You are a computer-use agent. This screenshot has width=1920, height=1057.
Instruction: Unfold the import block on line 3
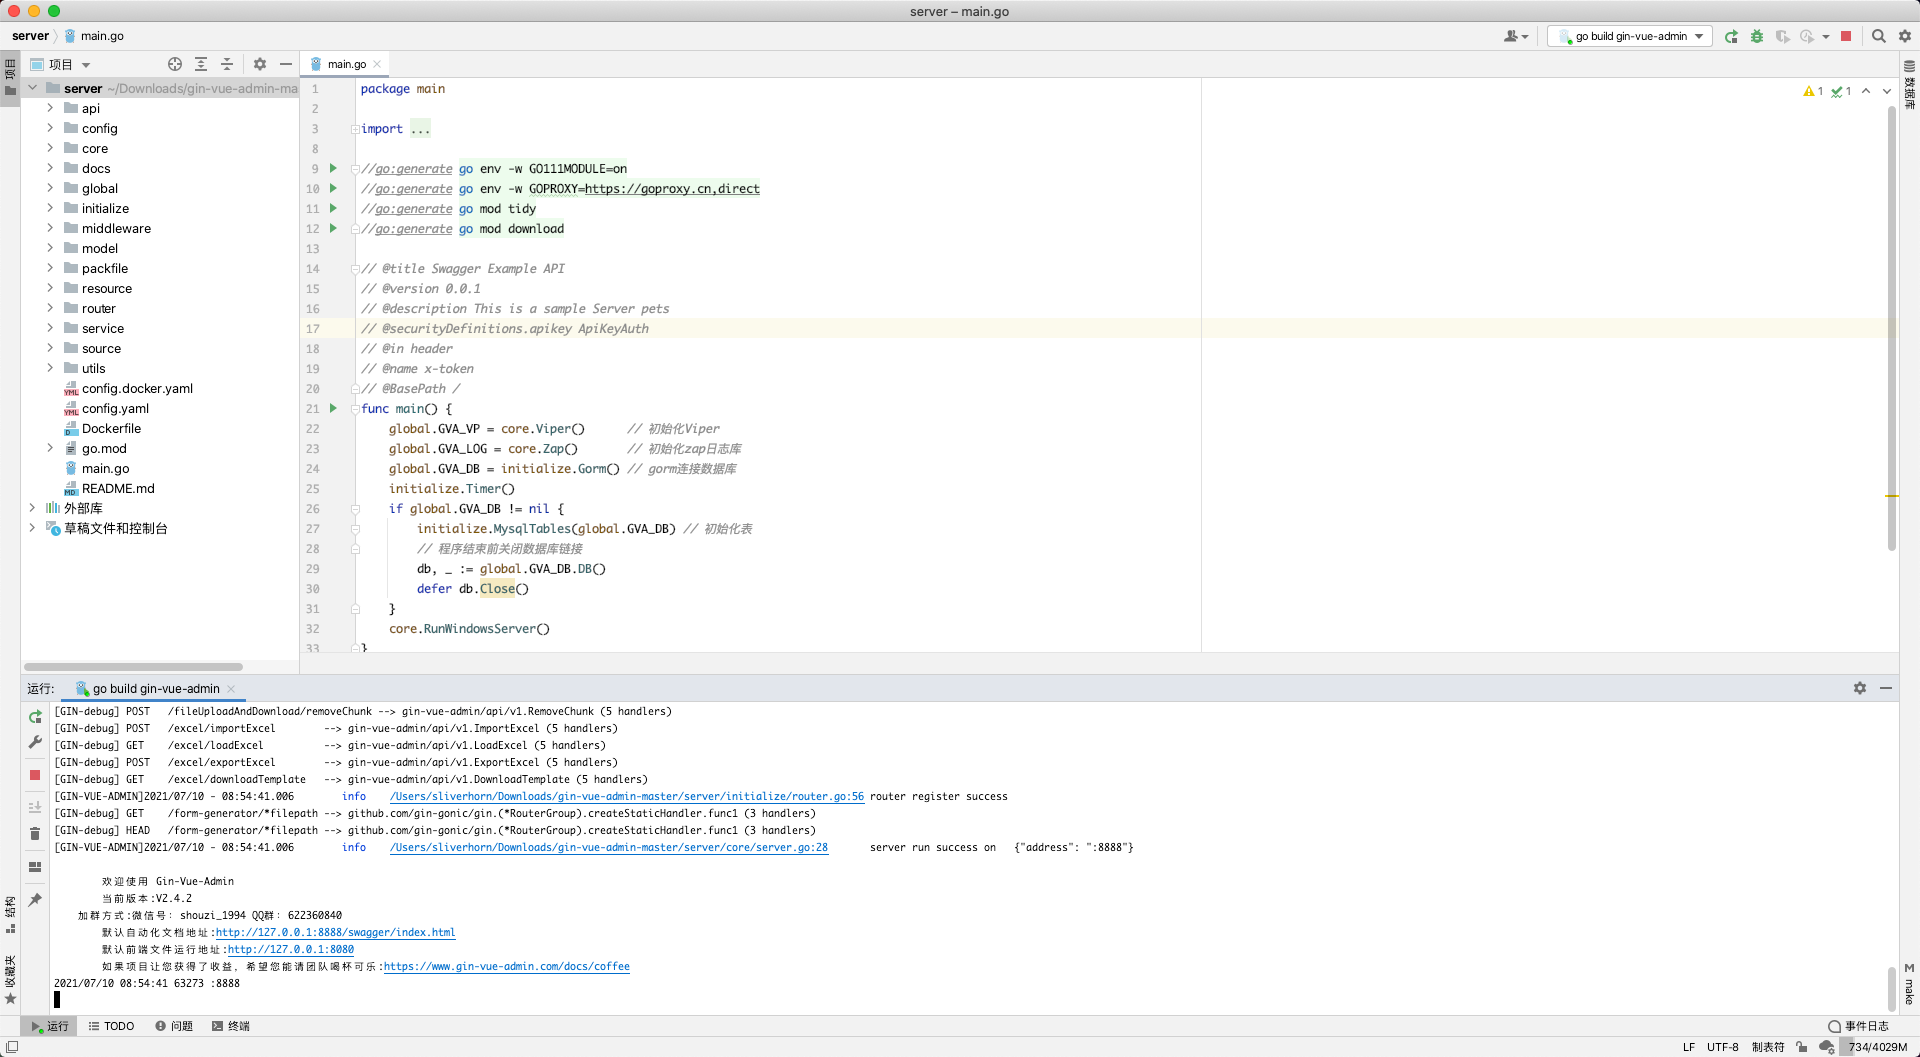pos(355,129)
